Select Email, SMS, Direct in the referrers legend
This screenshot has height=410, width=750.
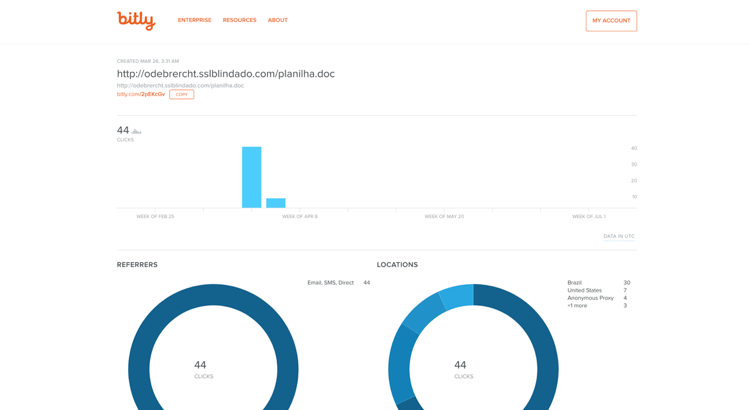(330, 283)
